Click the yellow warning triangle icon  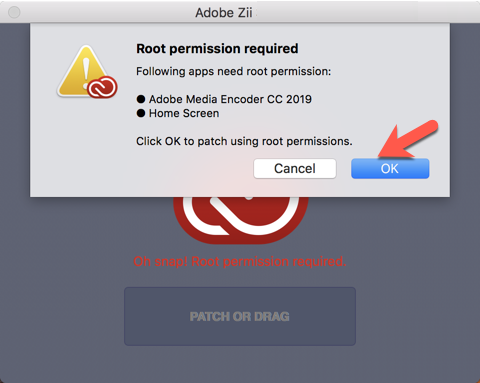tap(83, 71)
